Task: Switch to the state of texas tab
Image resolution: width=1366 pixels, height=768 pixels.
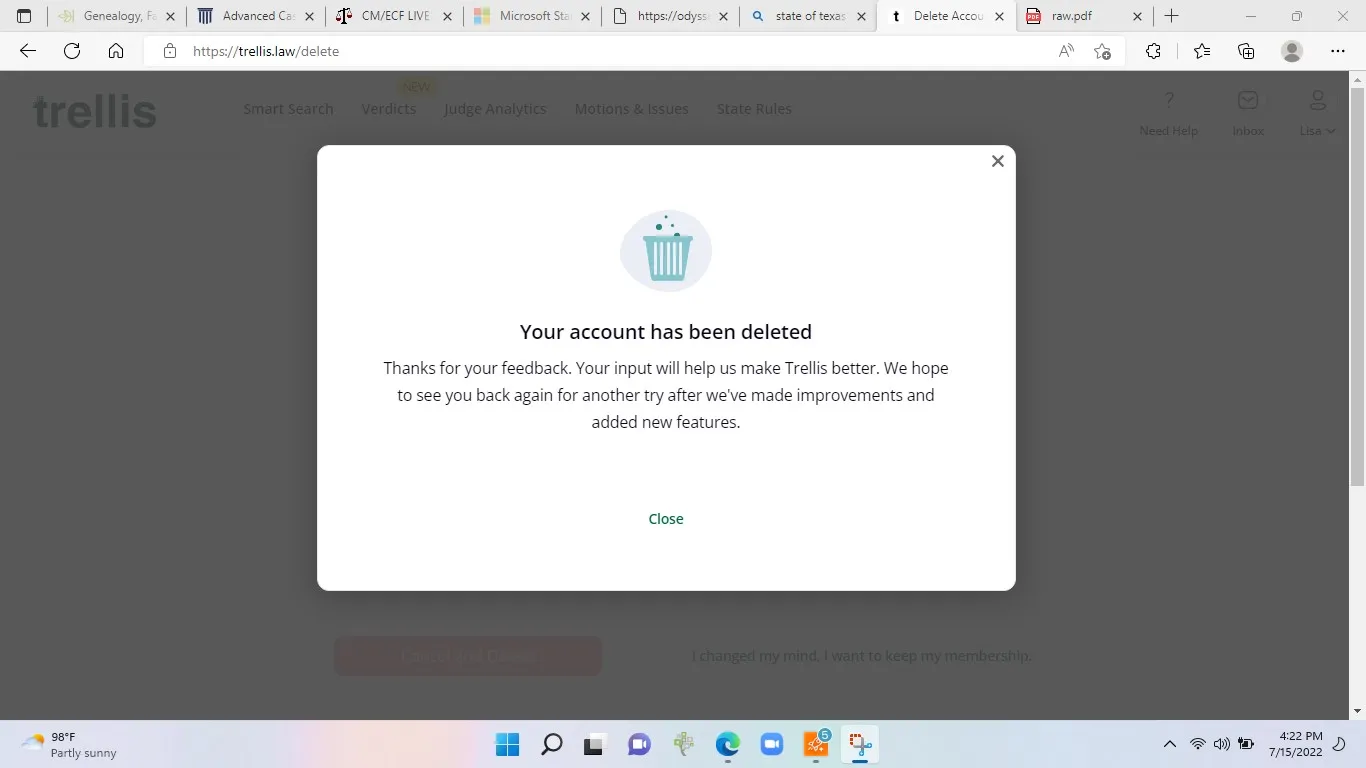Action: tap(807, 16)
